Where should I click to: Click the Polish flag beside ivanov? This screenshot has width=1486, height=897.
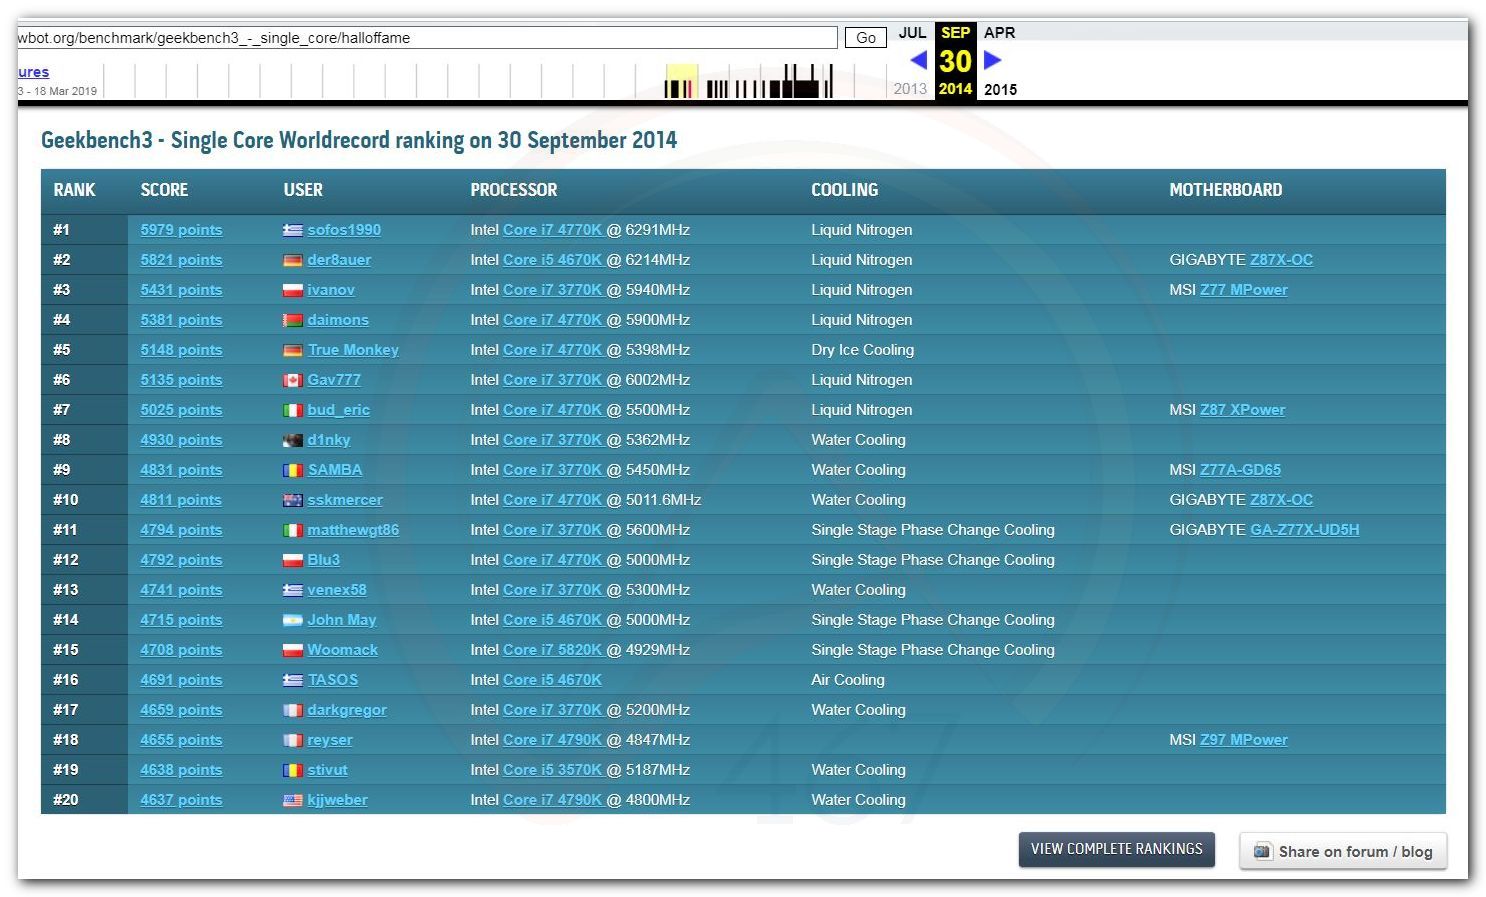tap(292, 290)
